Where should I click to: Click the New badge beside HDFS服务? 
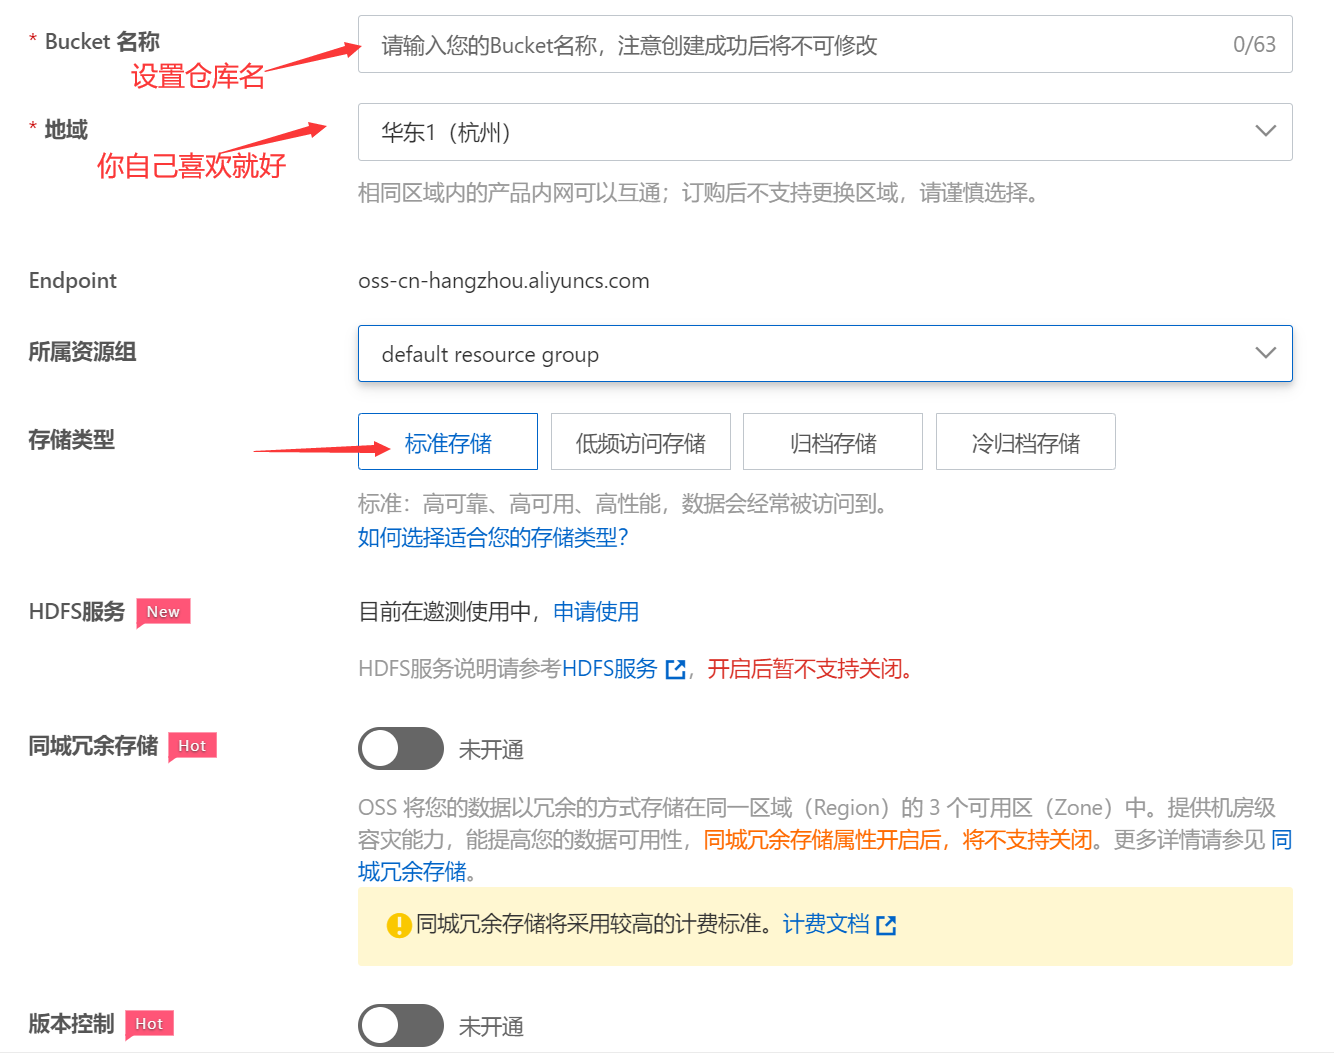(163, 612)
